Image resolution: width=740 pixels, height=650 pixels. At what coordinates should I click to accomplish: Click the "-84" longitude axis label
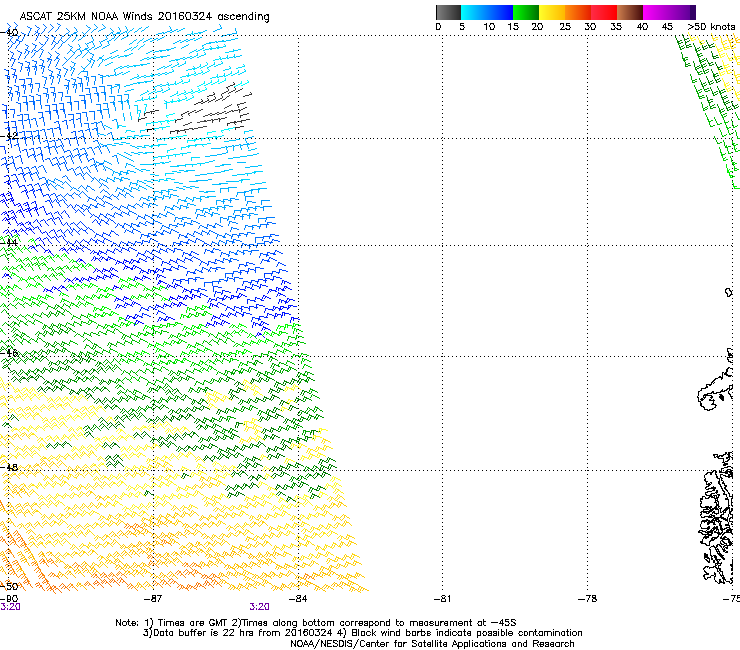click(x=298, y=599)
